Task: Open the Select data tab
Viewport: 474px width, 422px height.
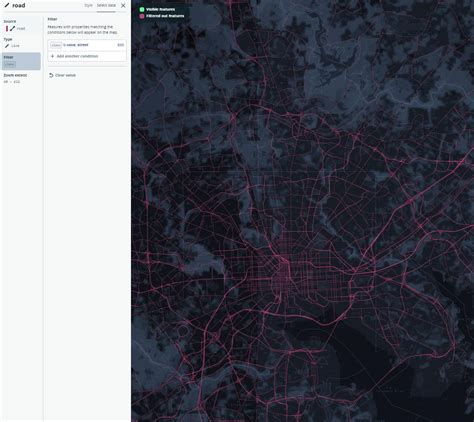Action: coord(106,5)
